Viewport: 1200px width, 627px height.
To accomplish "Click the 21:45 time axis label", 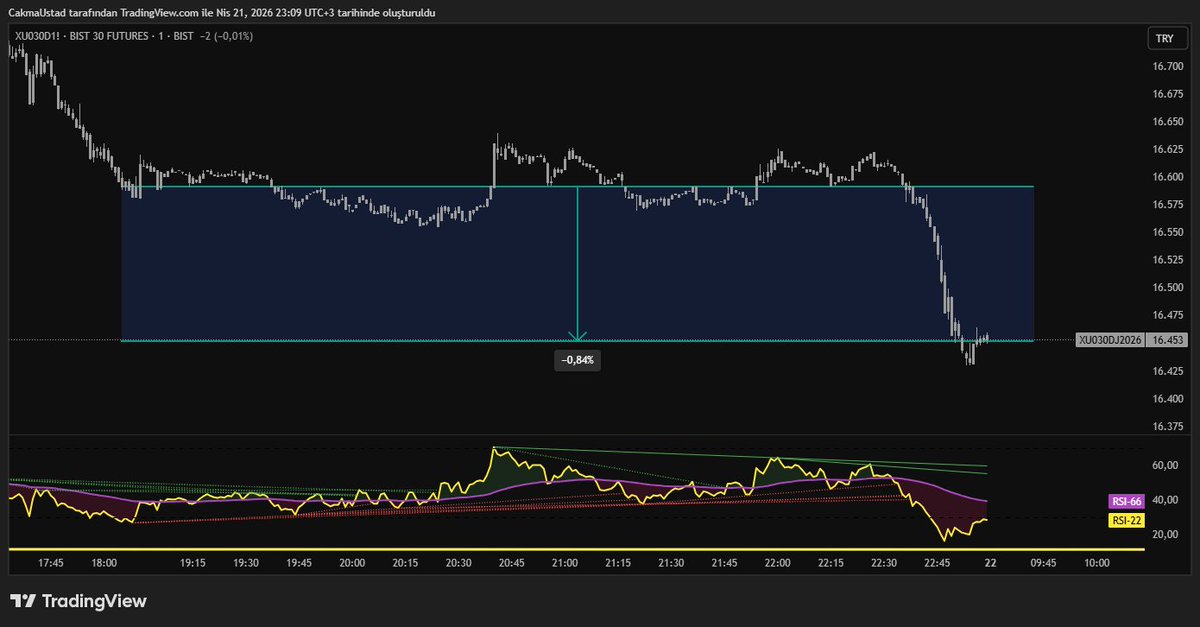I will (724, 563).
